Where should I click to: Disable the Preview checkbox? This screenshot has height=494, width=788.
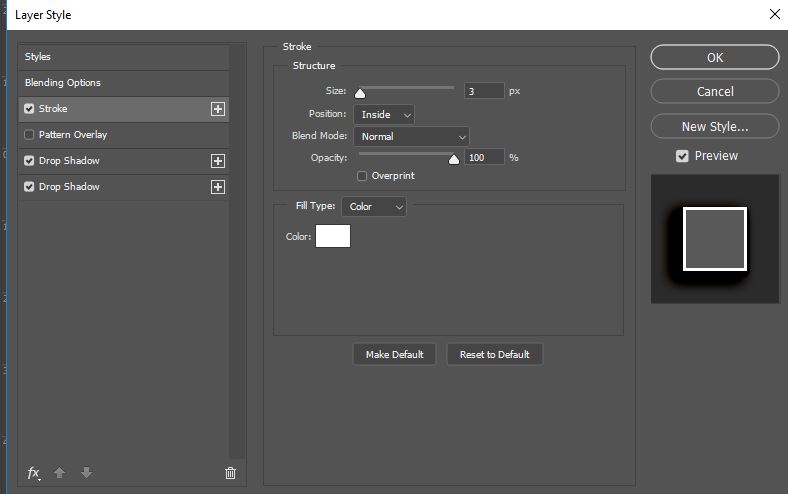pos(682,156)
